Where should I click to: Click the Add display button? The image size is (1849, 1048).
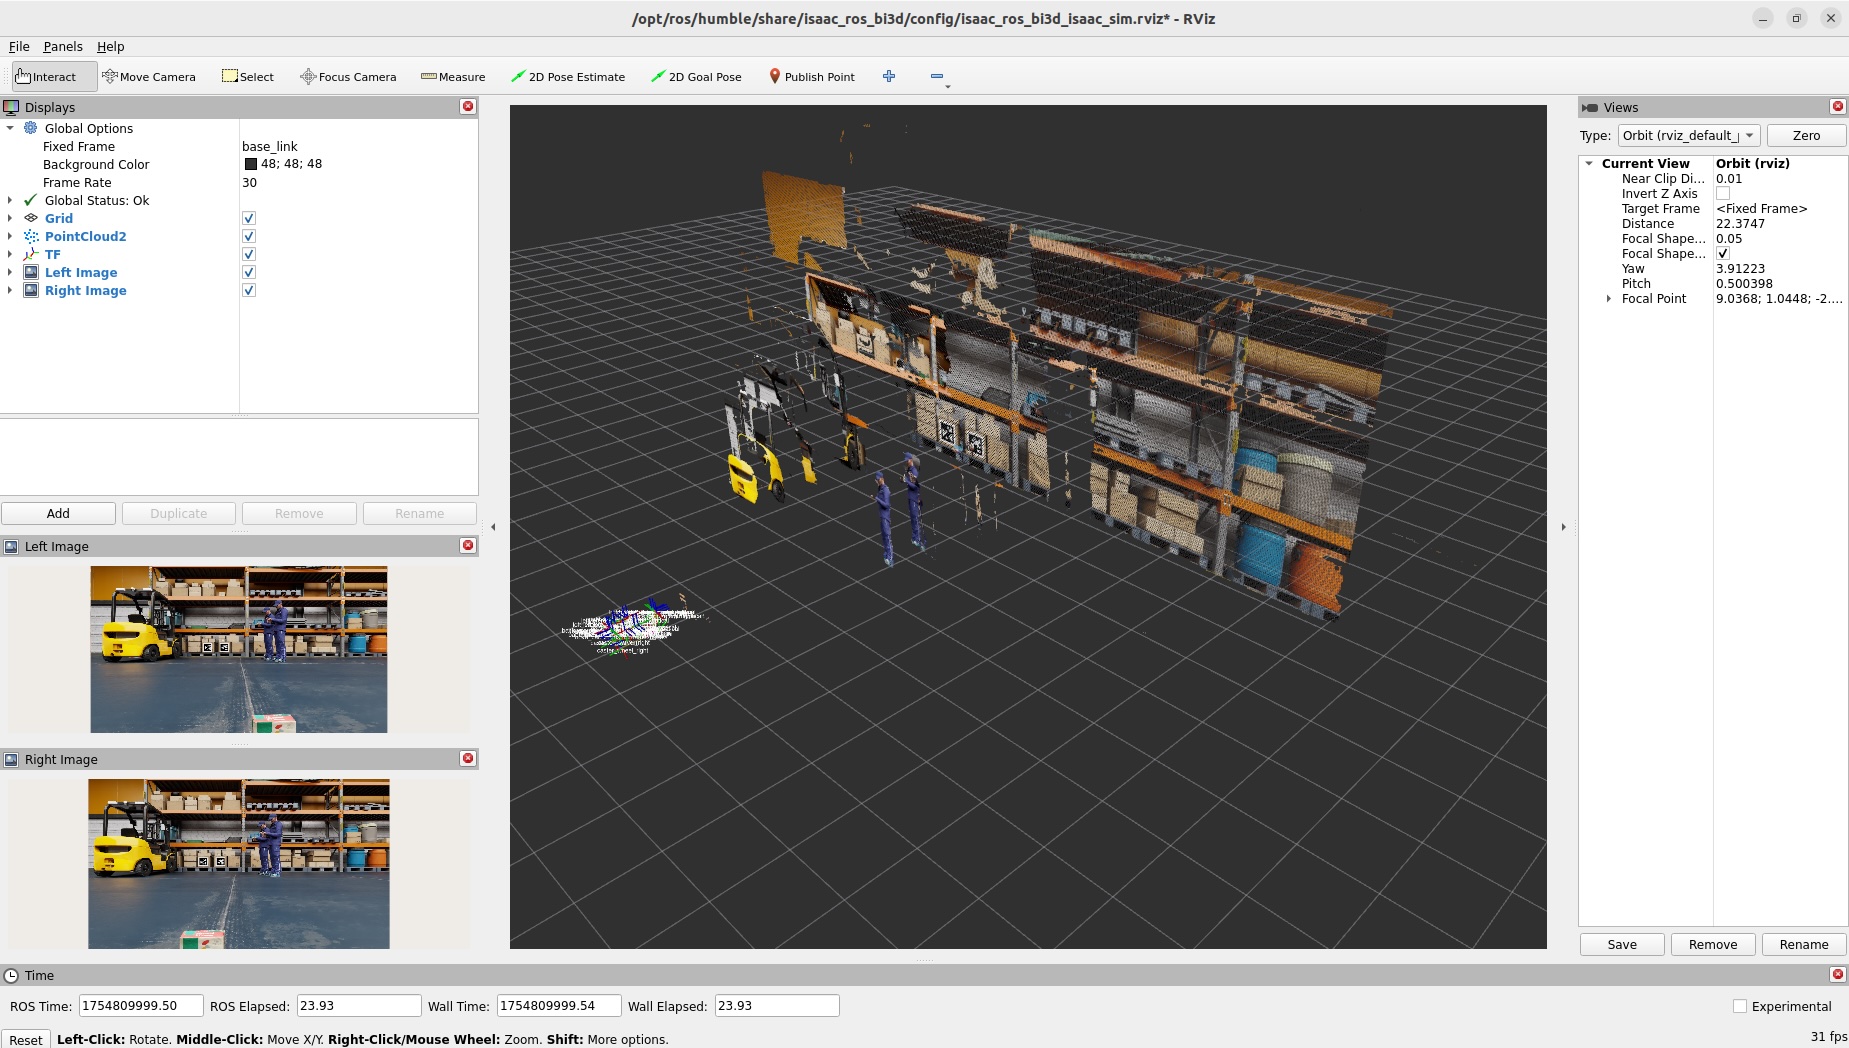tap(58, 513)
